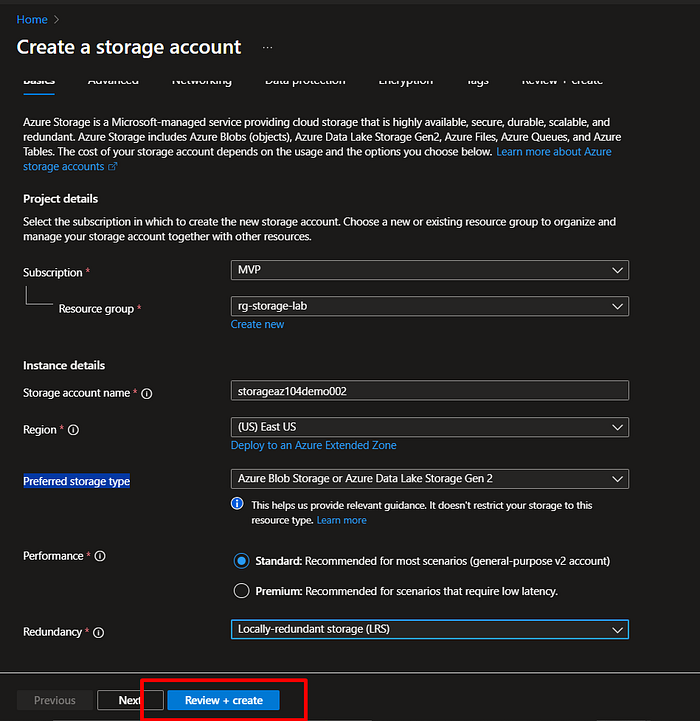Open the Subscription dropdown

429,270
